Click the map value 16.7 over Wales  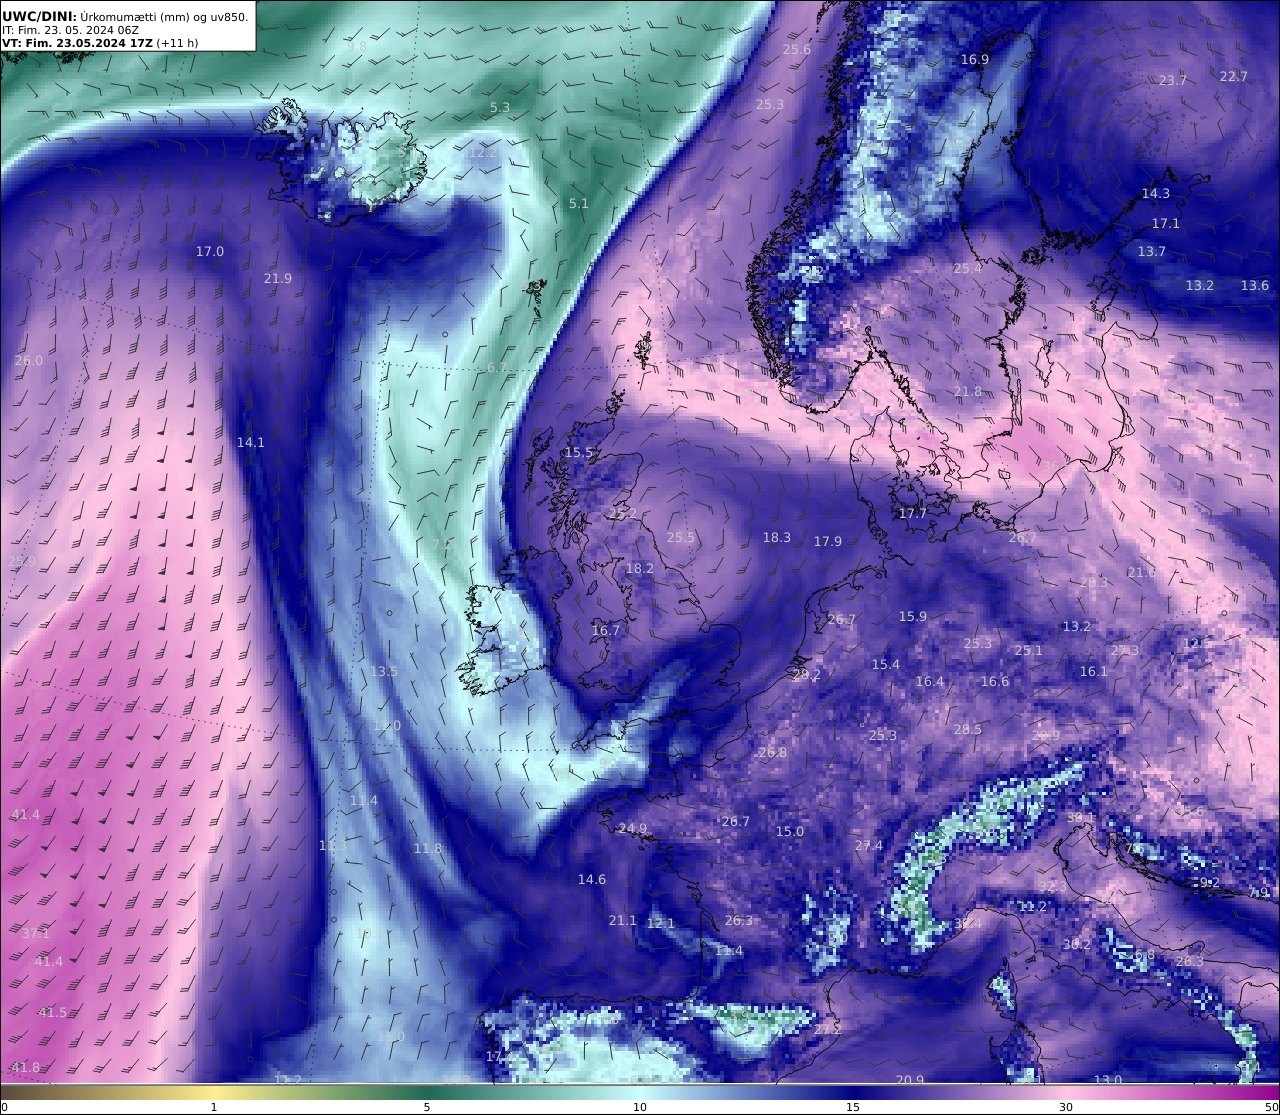point(607,631)
